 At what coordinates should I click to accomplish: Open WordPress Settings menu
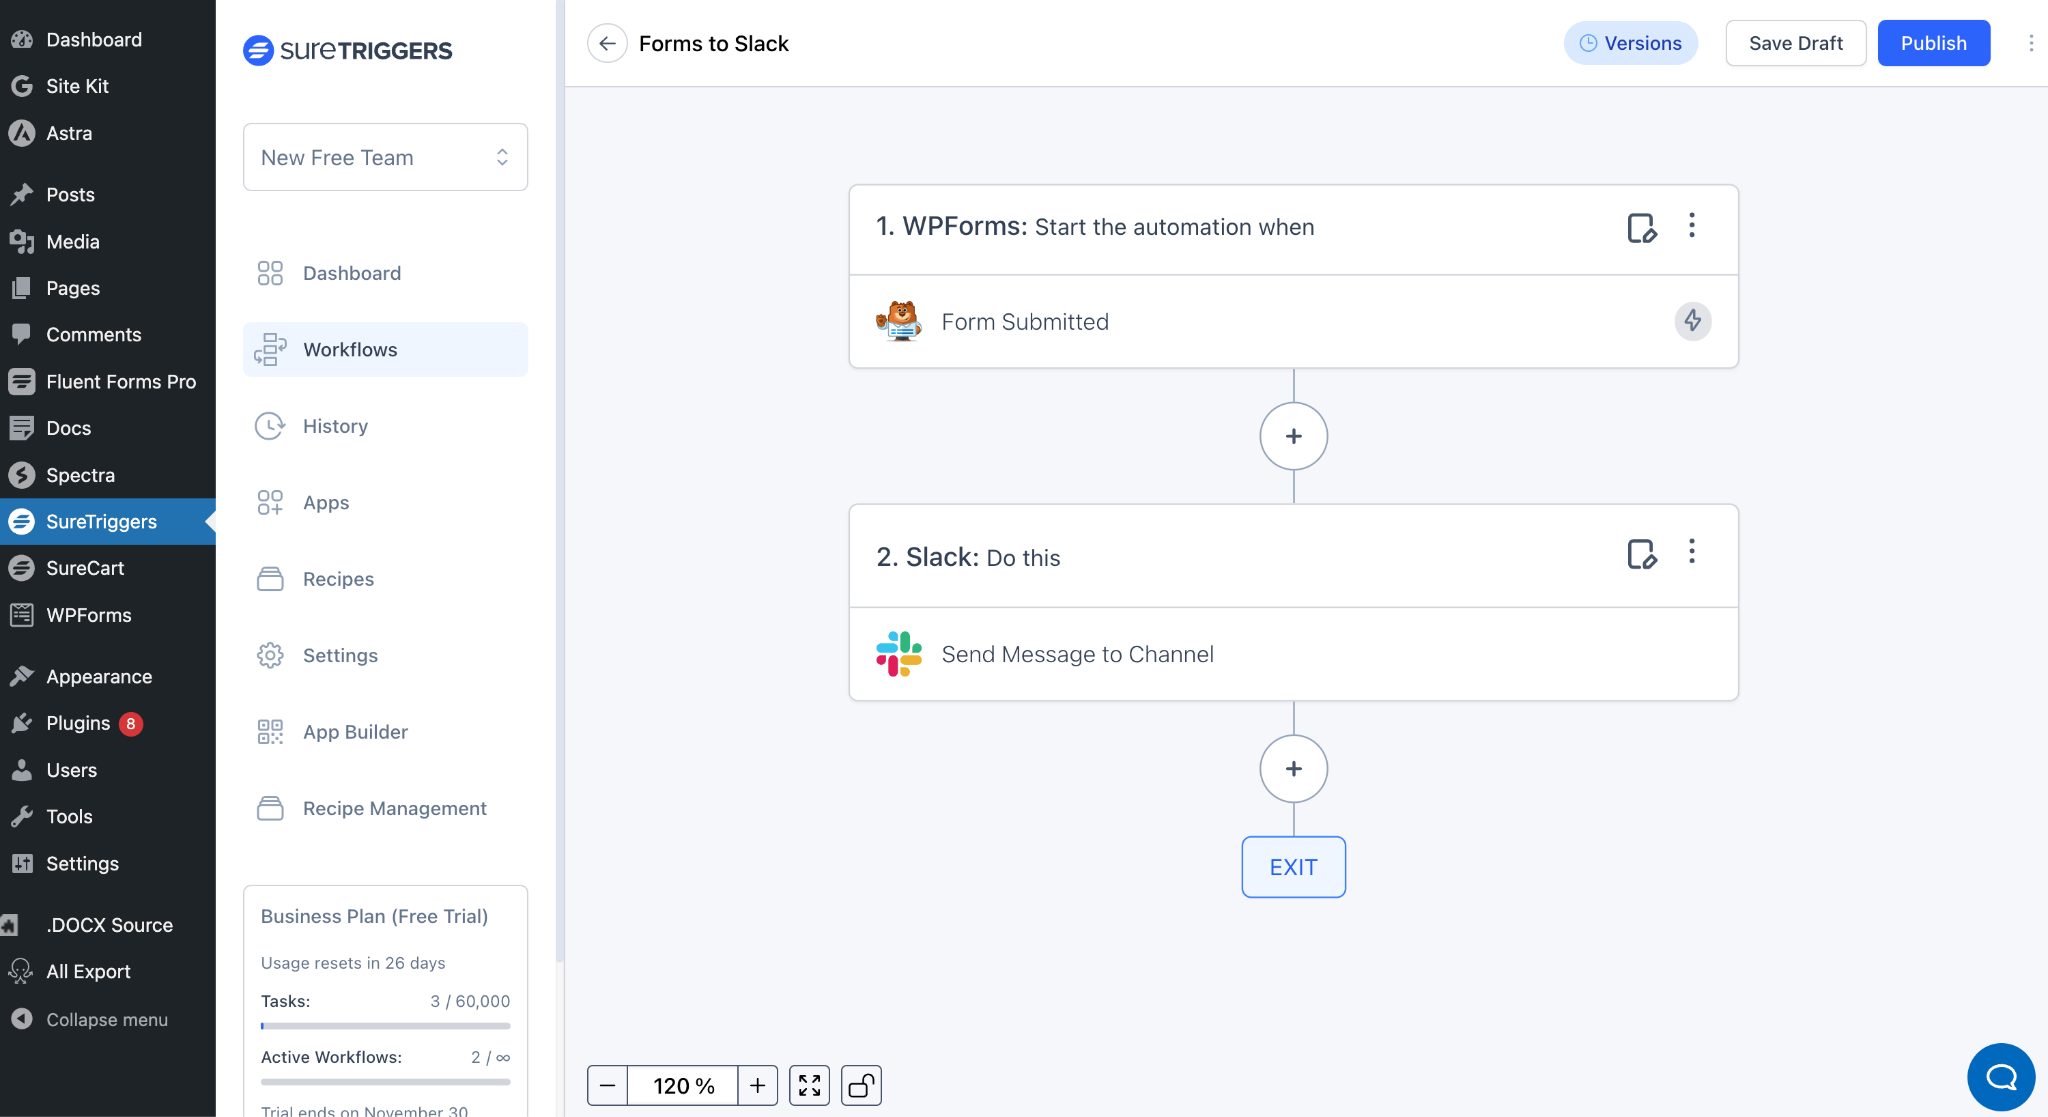coord(108,863)
